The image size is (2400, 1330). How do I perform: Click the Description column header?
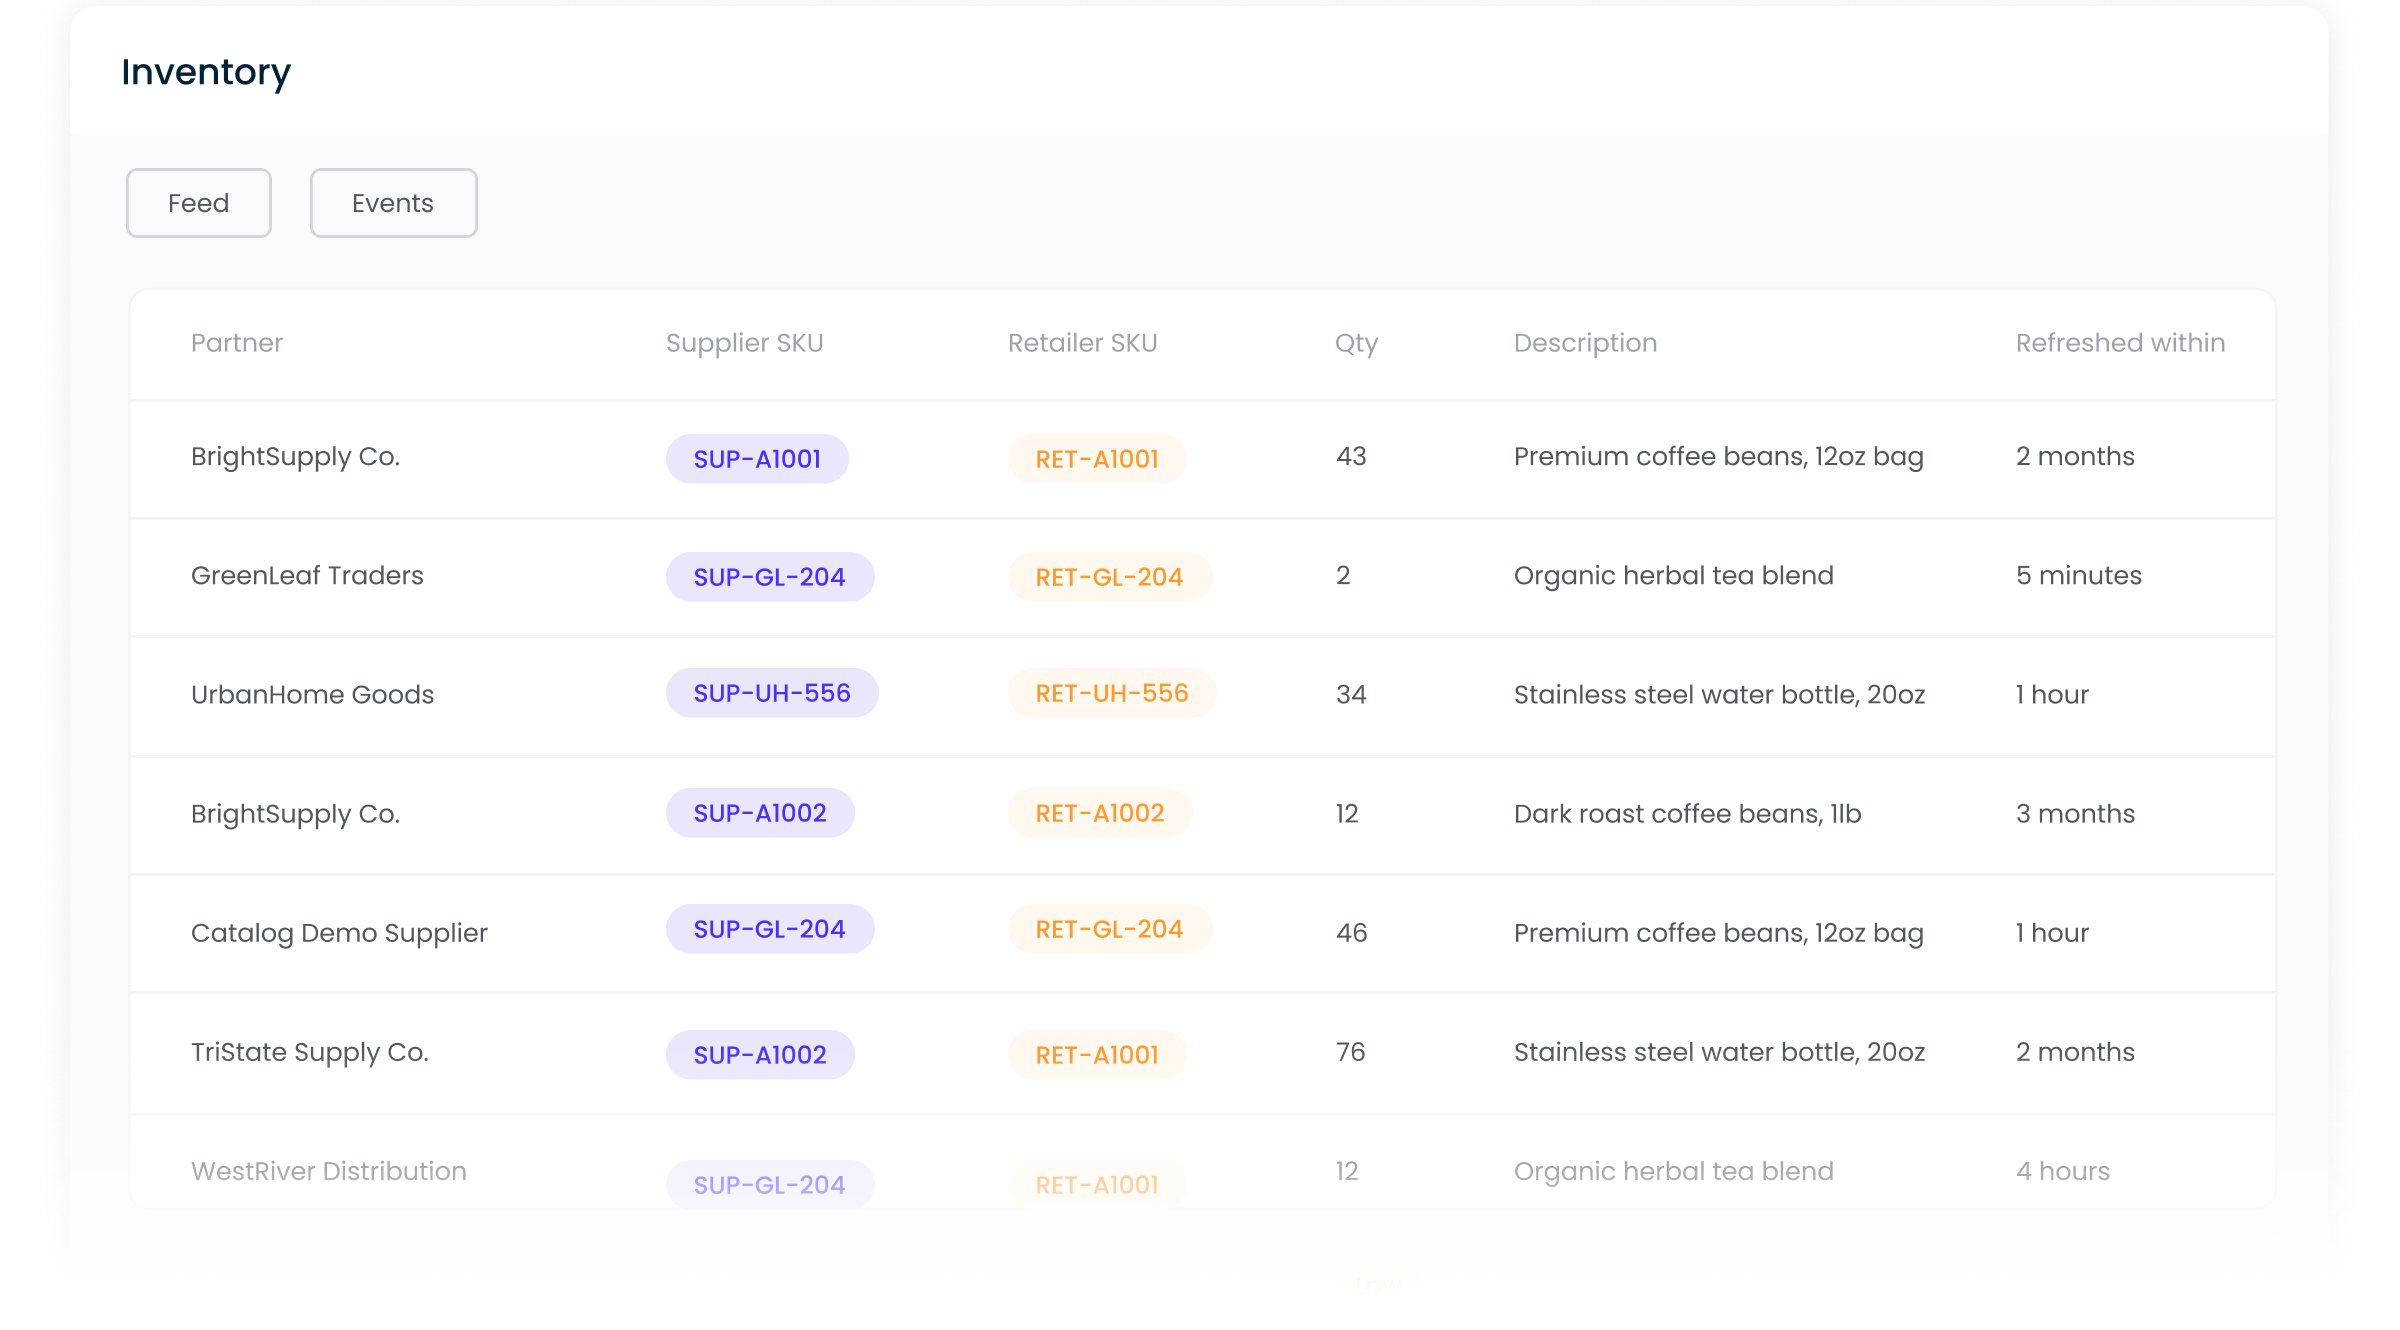tap(1585, 343)
